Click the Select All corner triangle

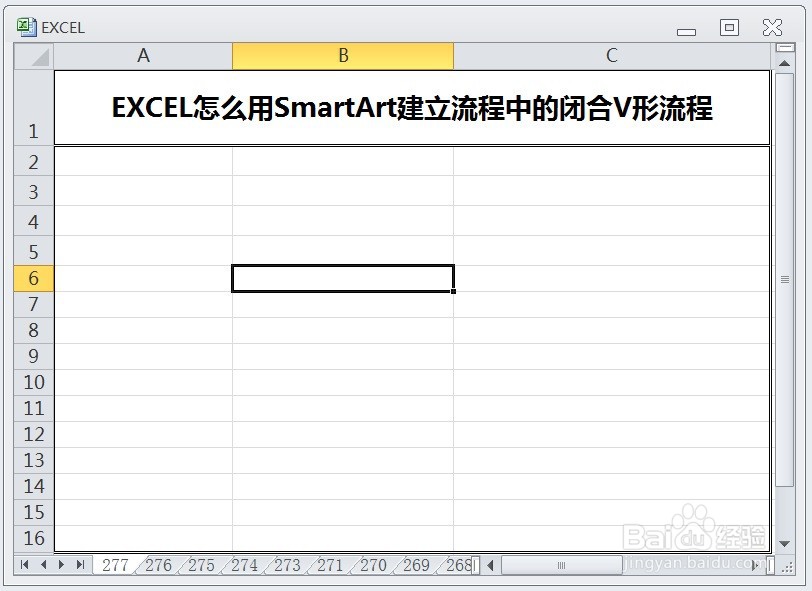click(34, 56)
